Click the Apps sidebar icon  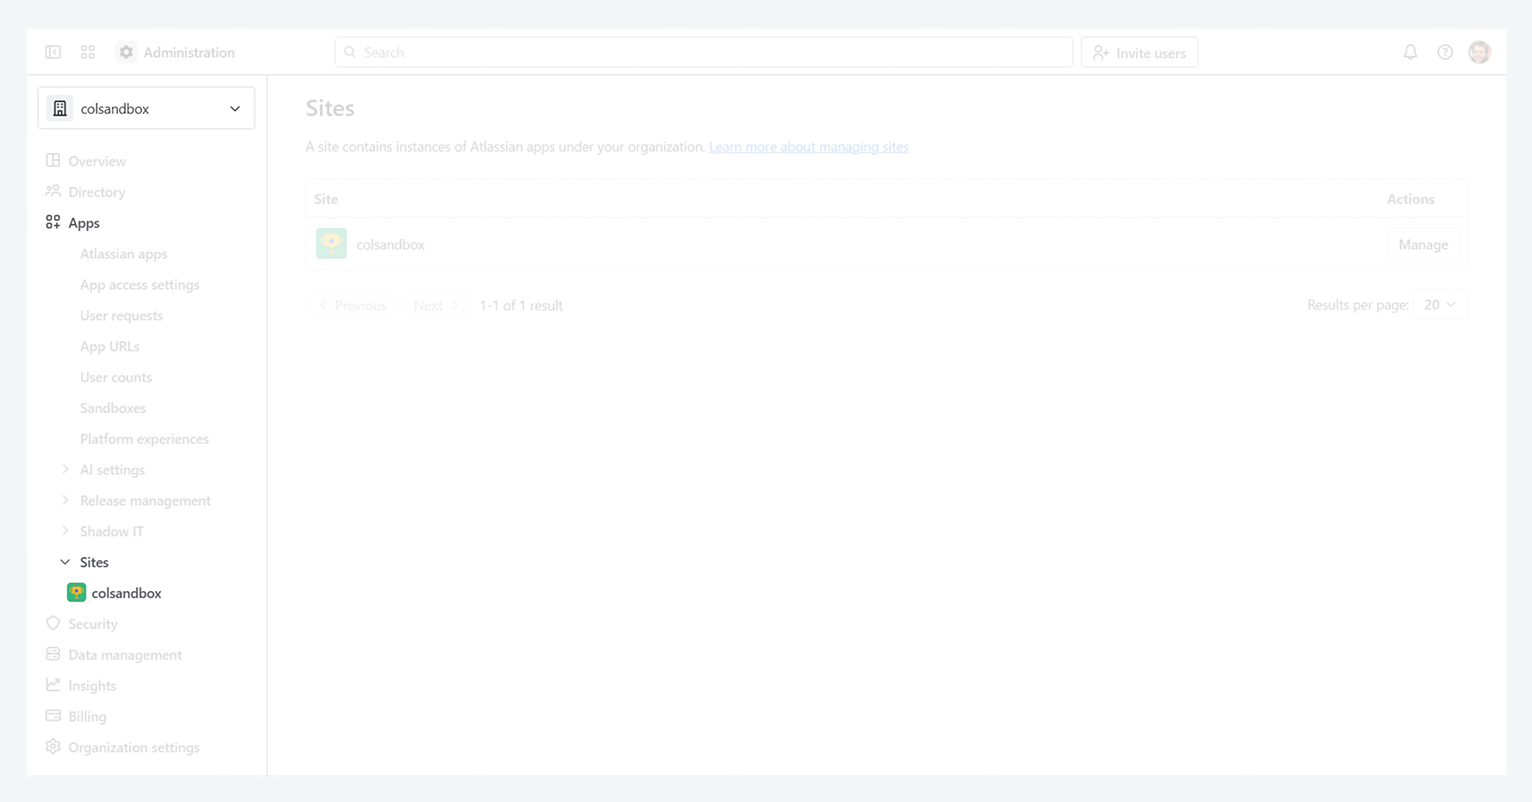pos(53,222)
